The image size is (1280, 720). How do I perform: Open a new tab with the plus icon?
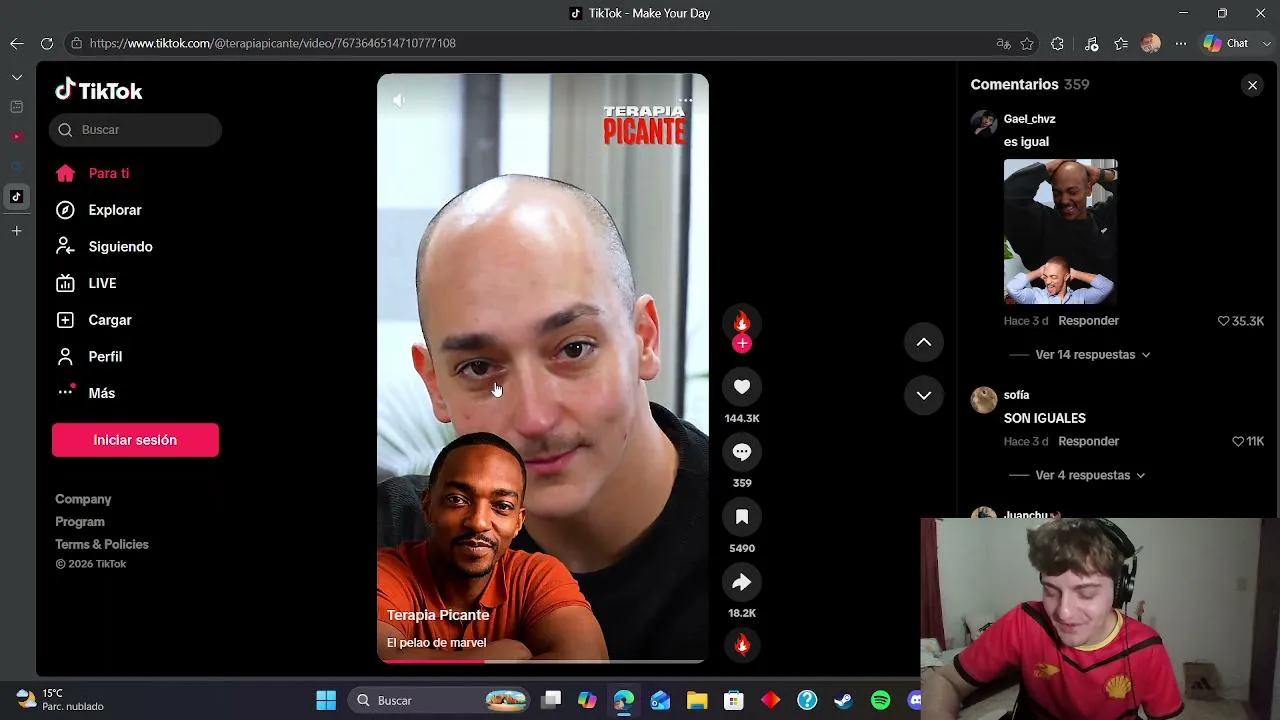pos(16,231)
